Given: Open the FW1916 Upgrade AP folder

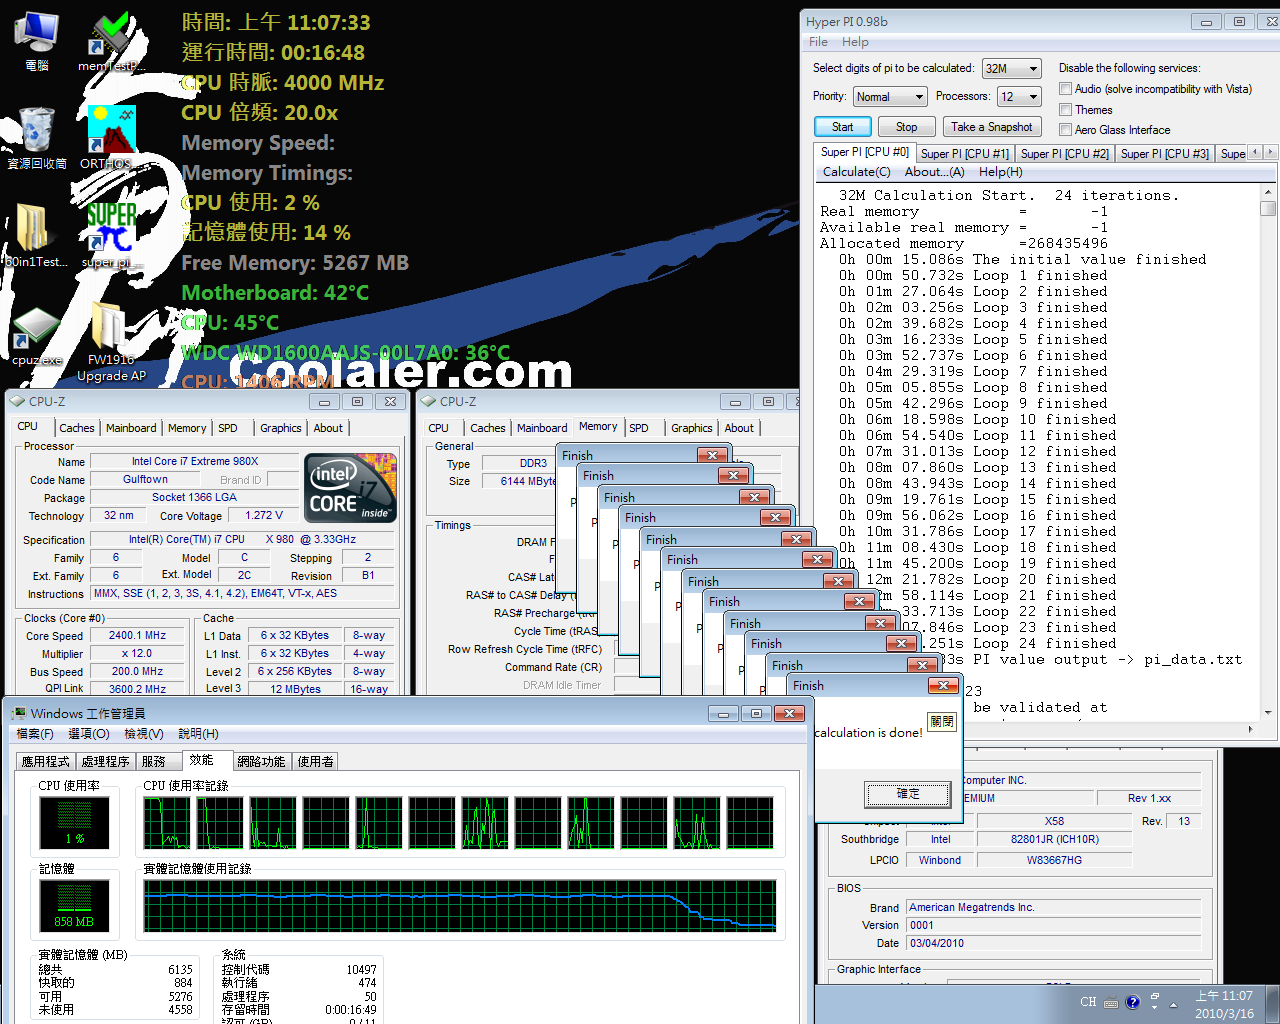Looking at the screenshot, I should click(111, 342).
